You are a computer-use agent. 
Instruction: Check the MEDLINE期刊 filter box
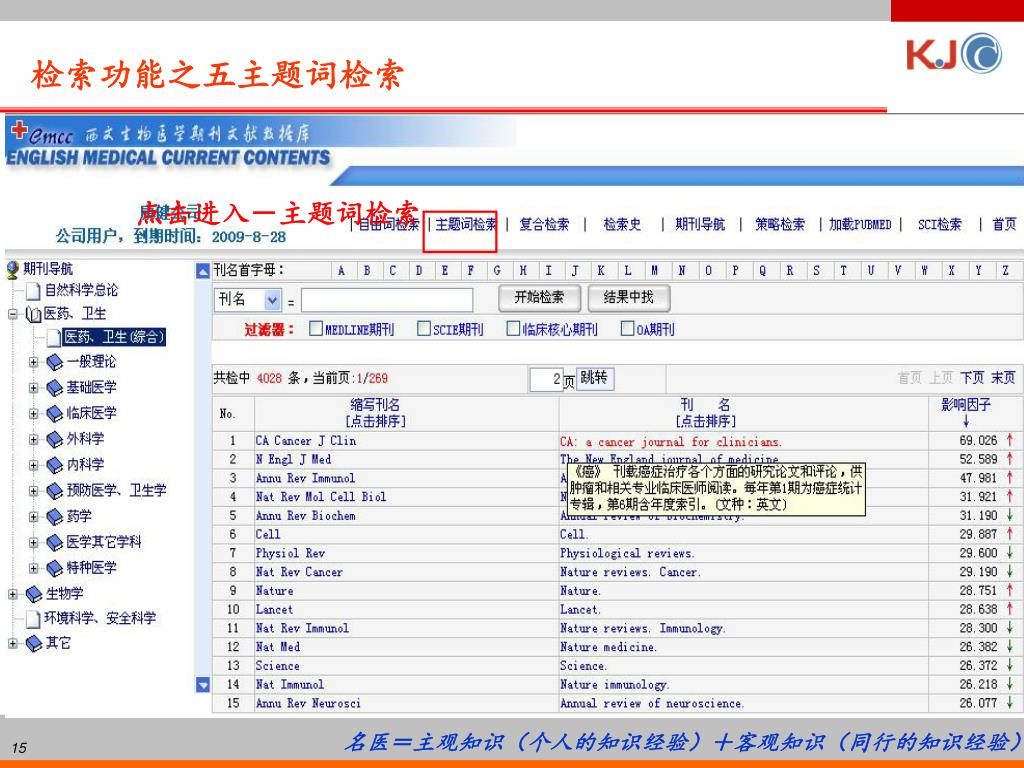316,328
